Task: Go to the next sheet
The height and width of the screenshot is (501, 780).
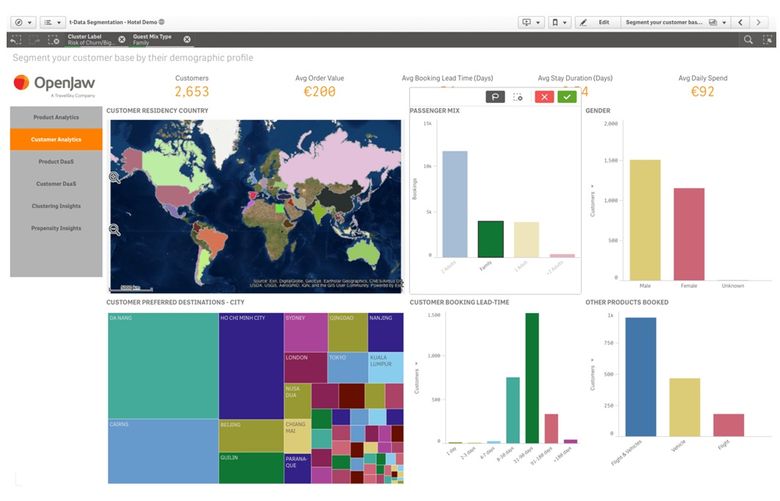Action: click(759, 22)
